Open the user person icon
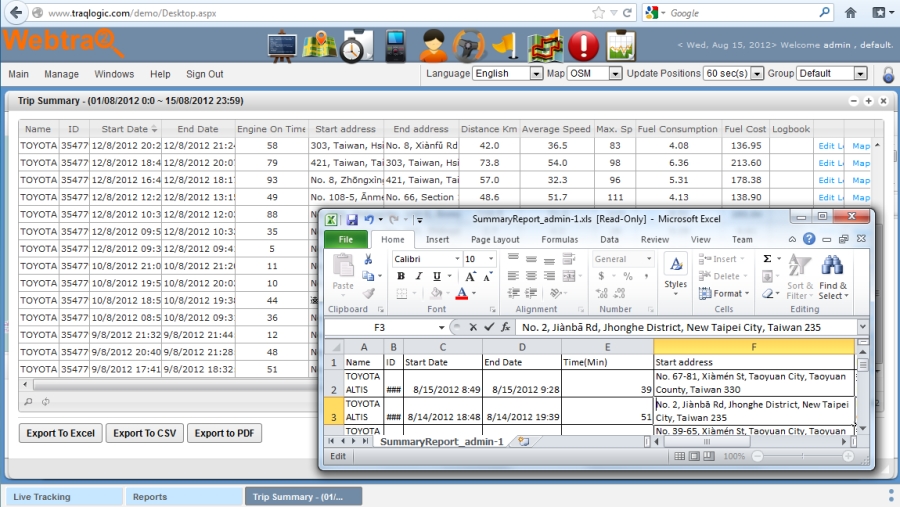 (x=433, y=45)
